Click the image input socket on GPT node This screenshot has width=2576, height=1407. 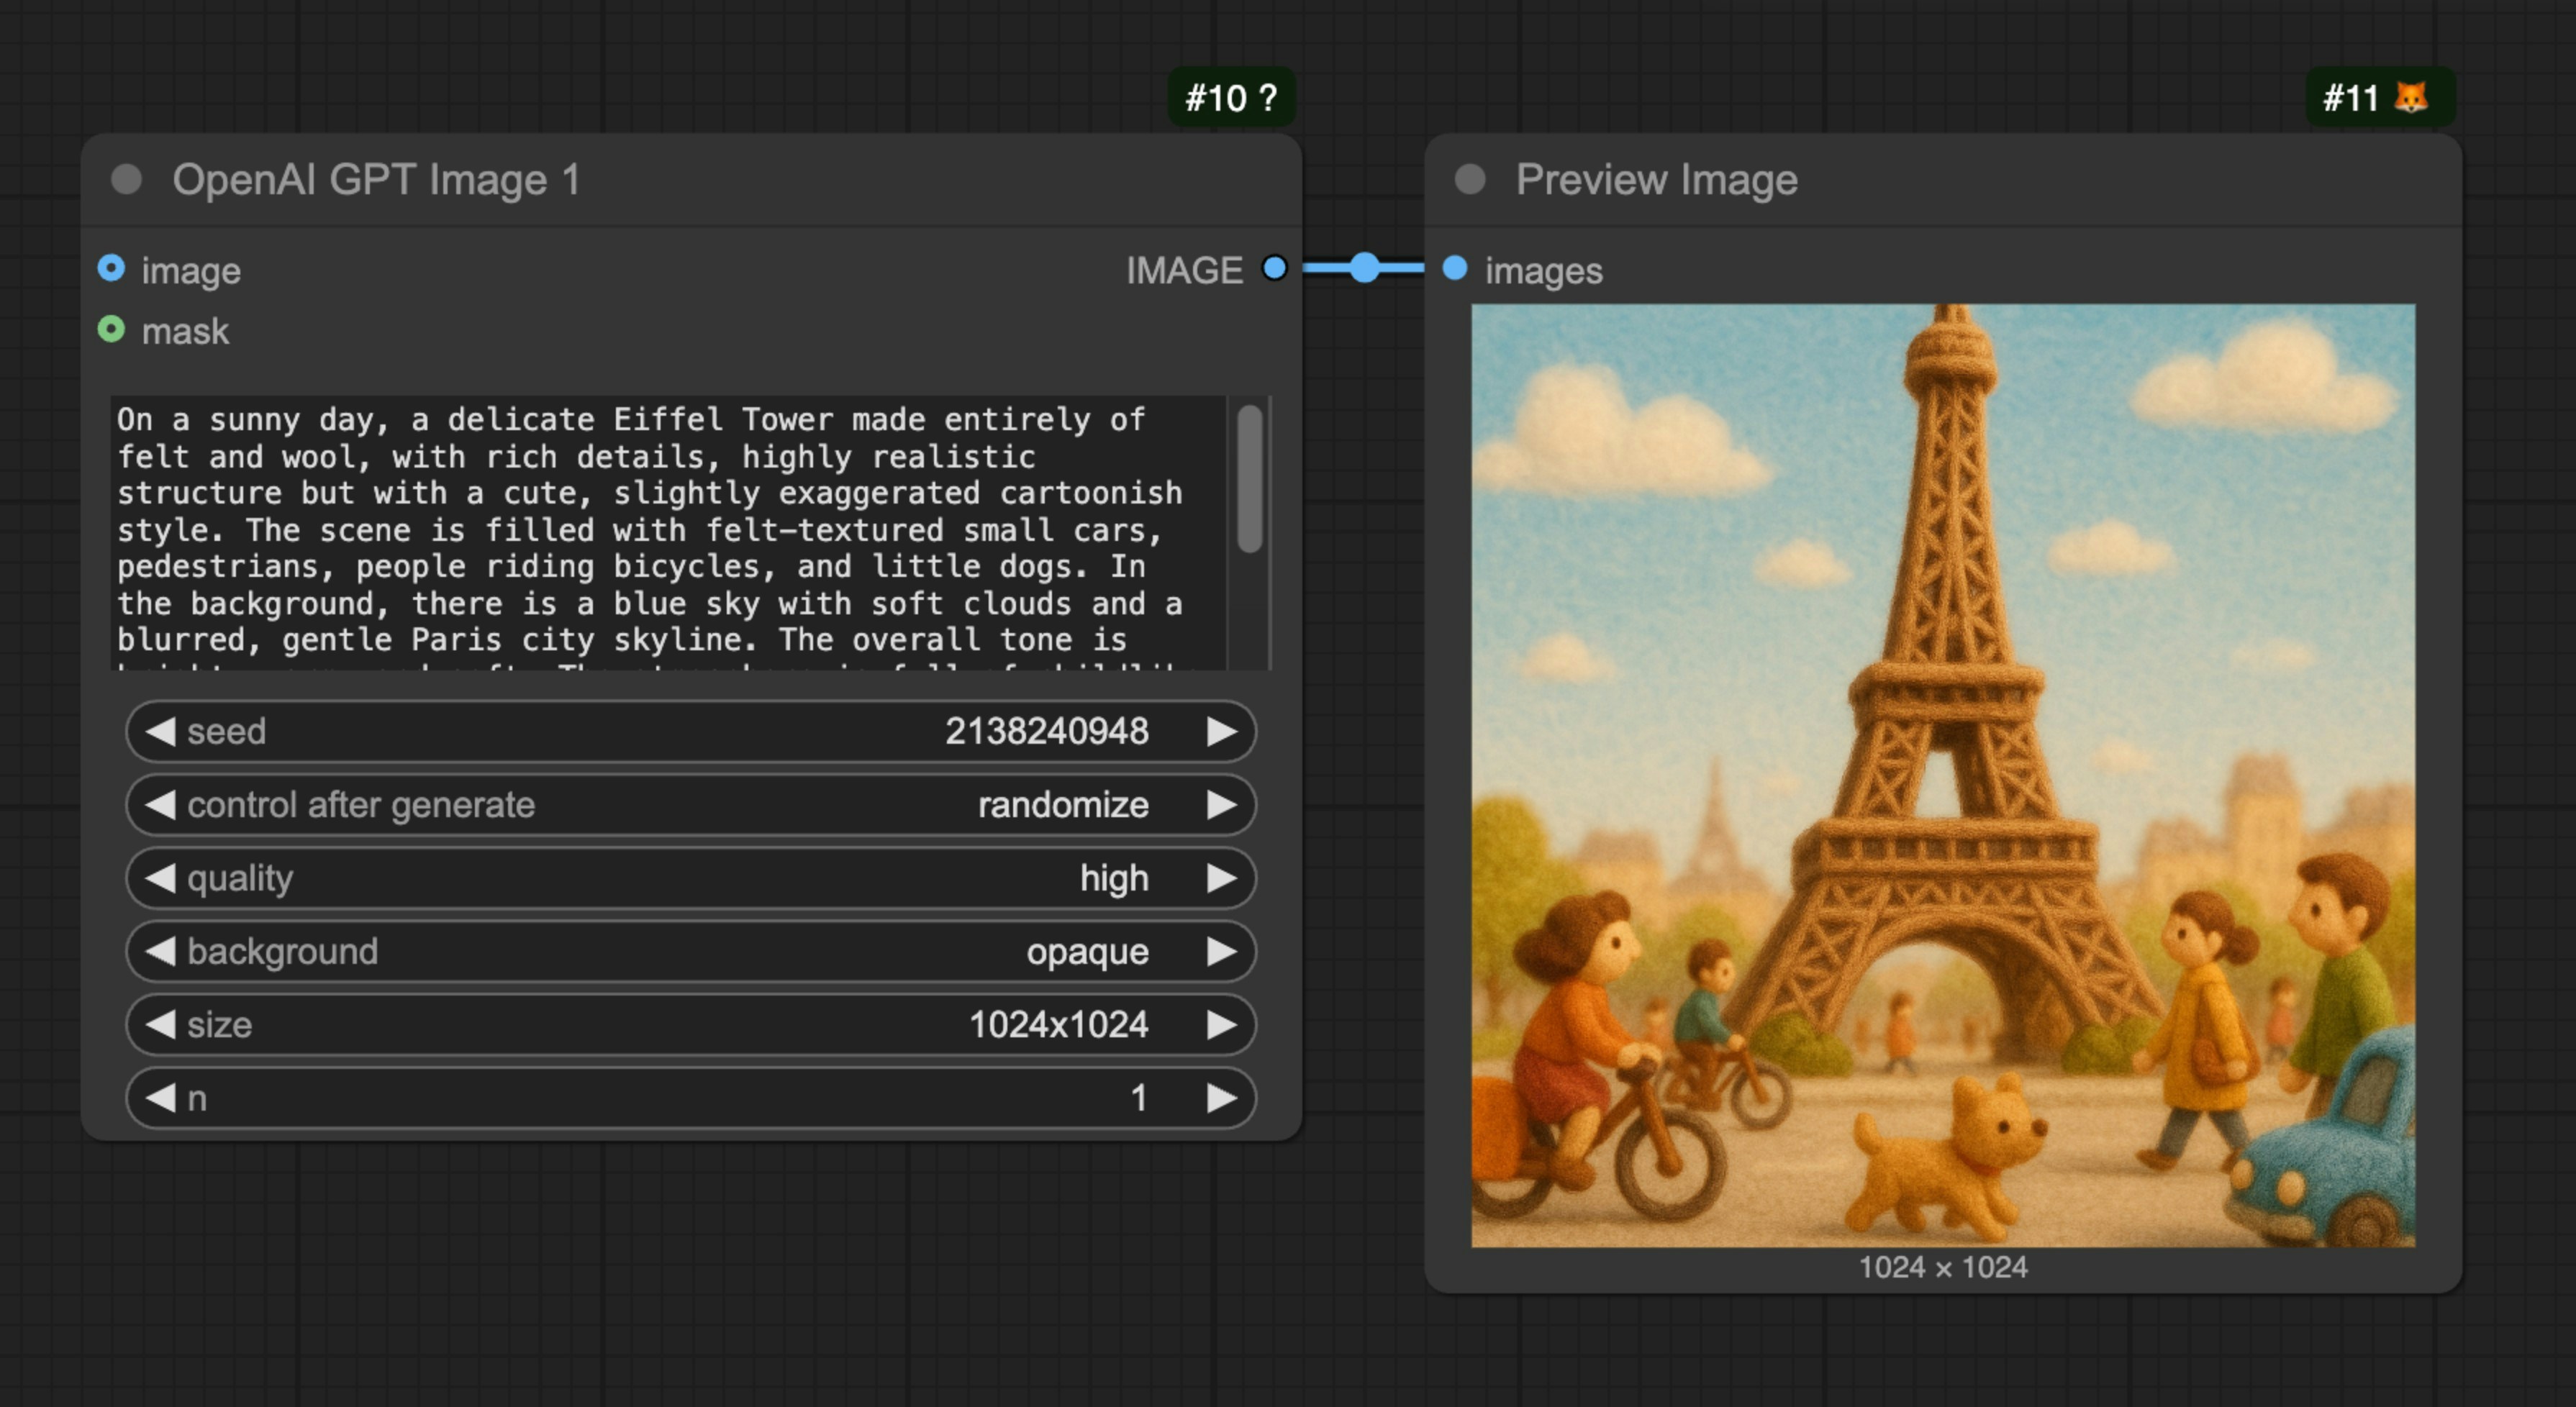pyautogui.click(x=112, y=268)
